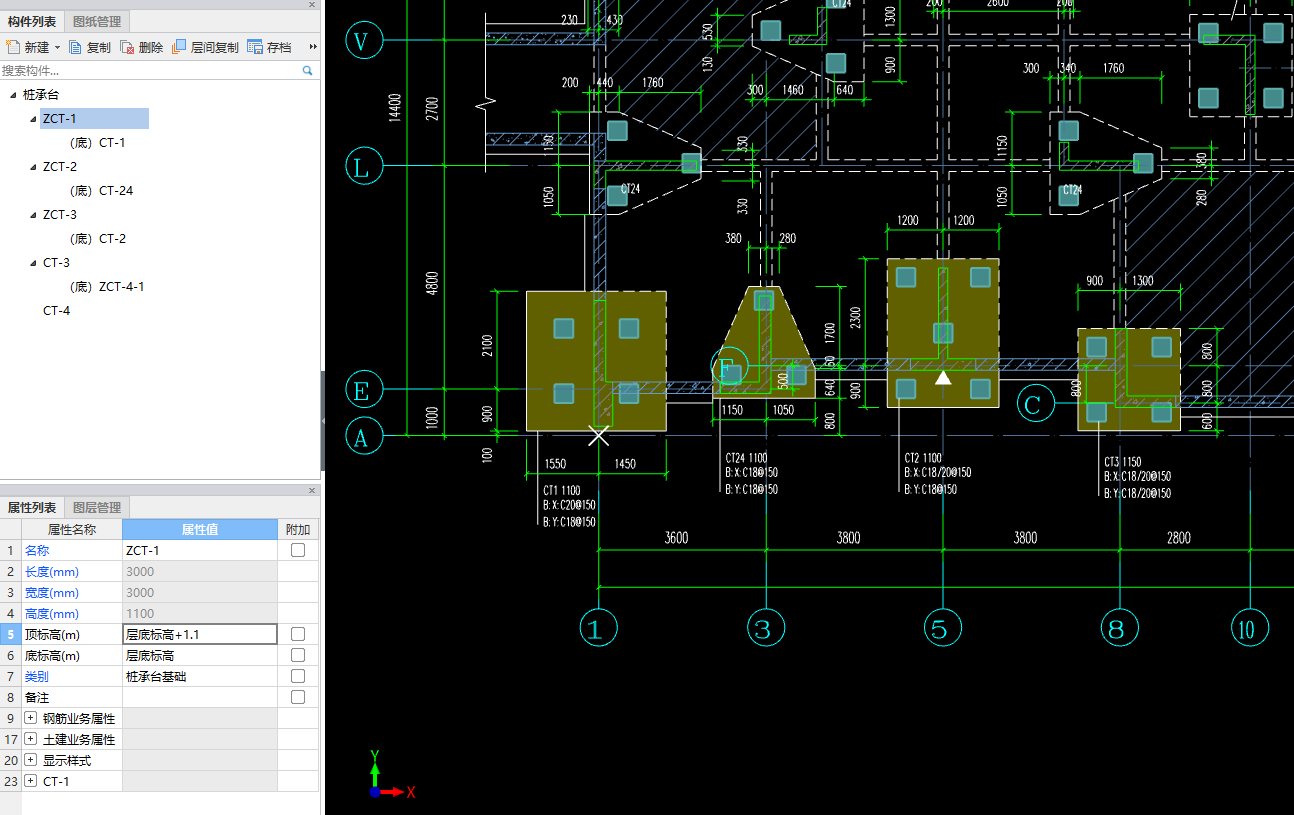The image size is (1294, 815).
Task: Collapse the ZCT-3 tree node arrow
Action: click(x=33, y=215)
